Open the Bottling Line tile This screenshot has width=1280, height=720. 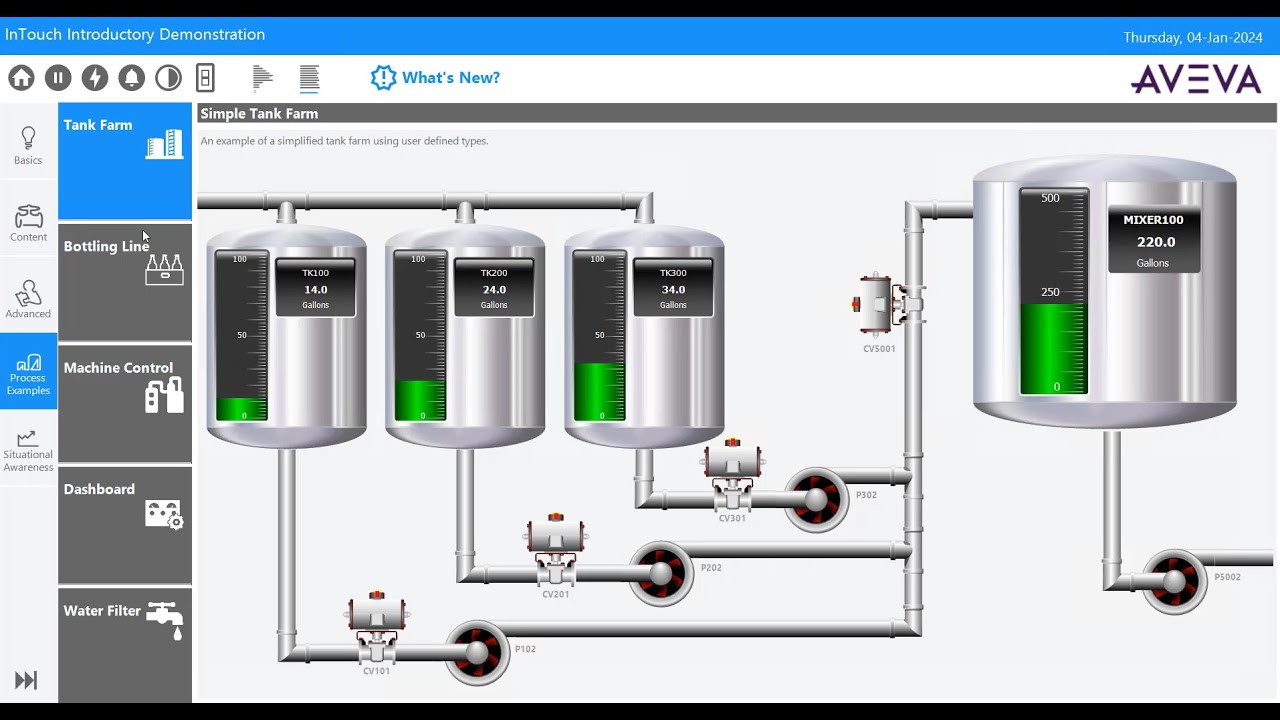[x=125, y=282]
